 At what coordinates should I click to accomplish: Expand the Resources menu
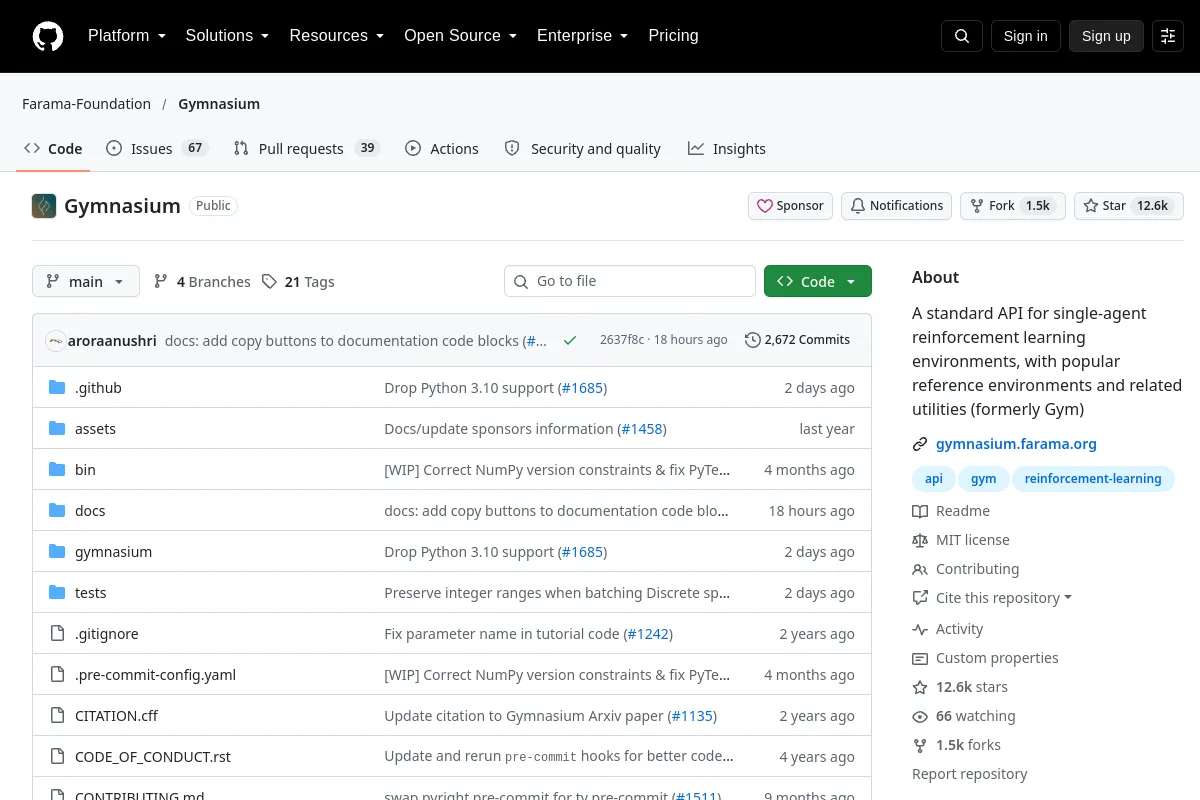(337, 35)
